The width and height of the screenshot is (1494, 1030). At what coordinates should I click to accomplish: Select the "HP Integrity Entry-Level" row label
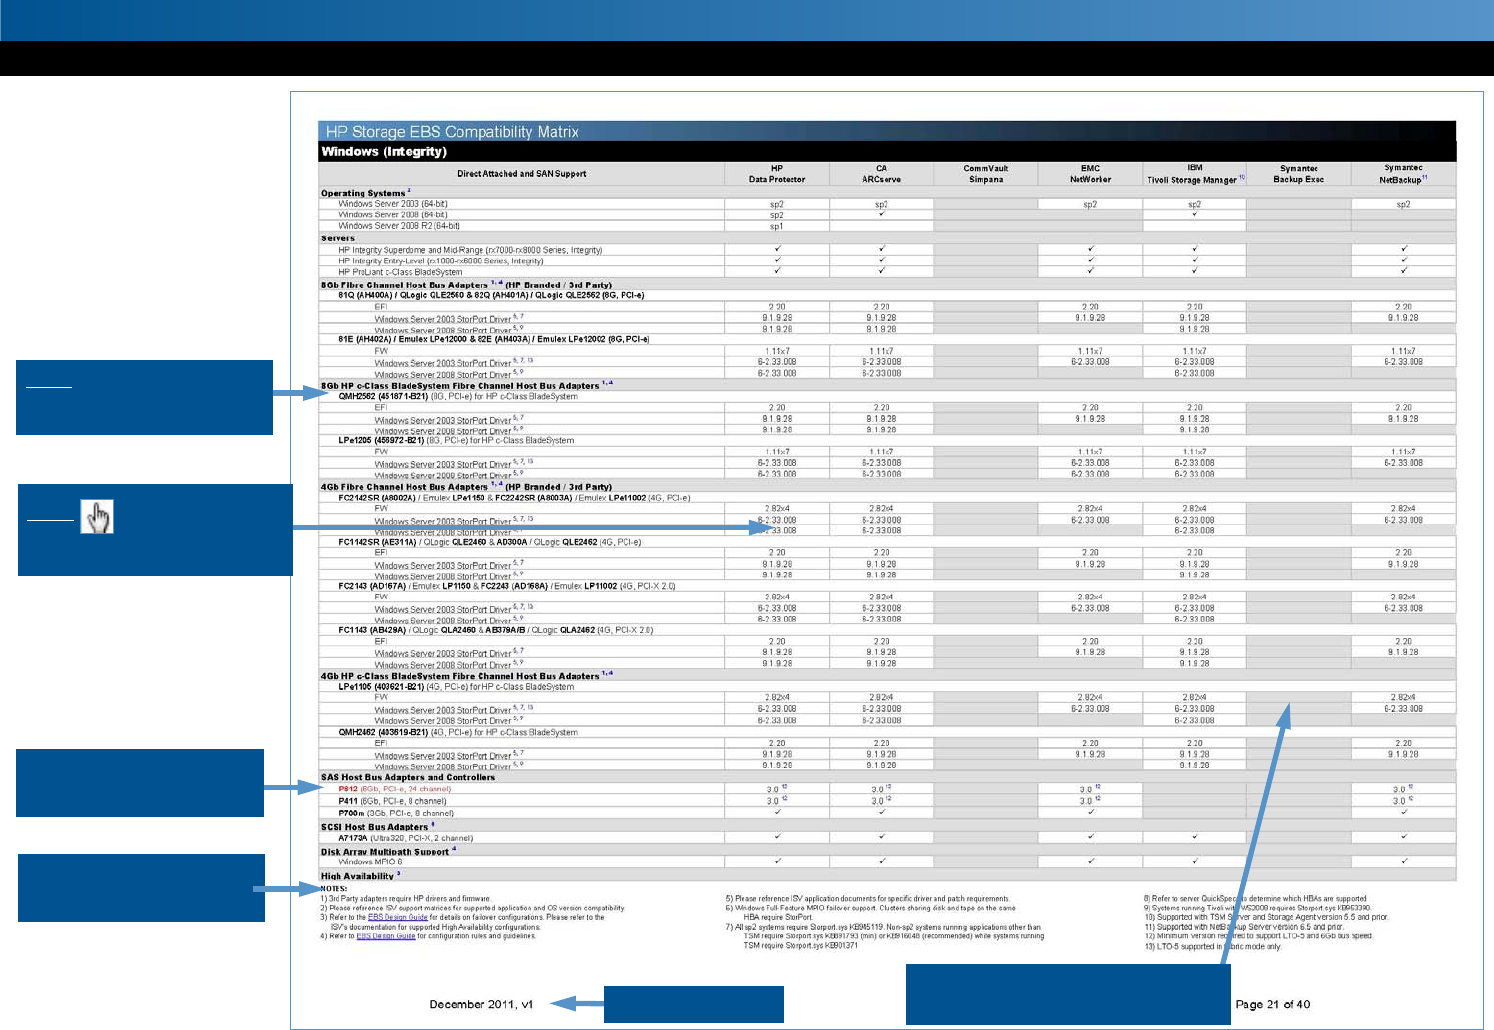click(441, 261)
